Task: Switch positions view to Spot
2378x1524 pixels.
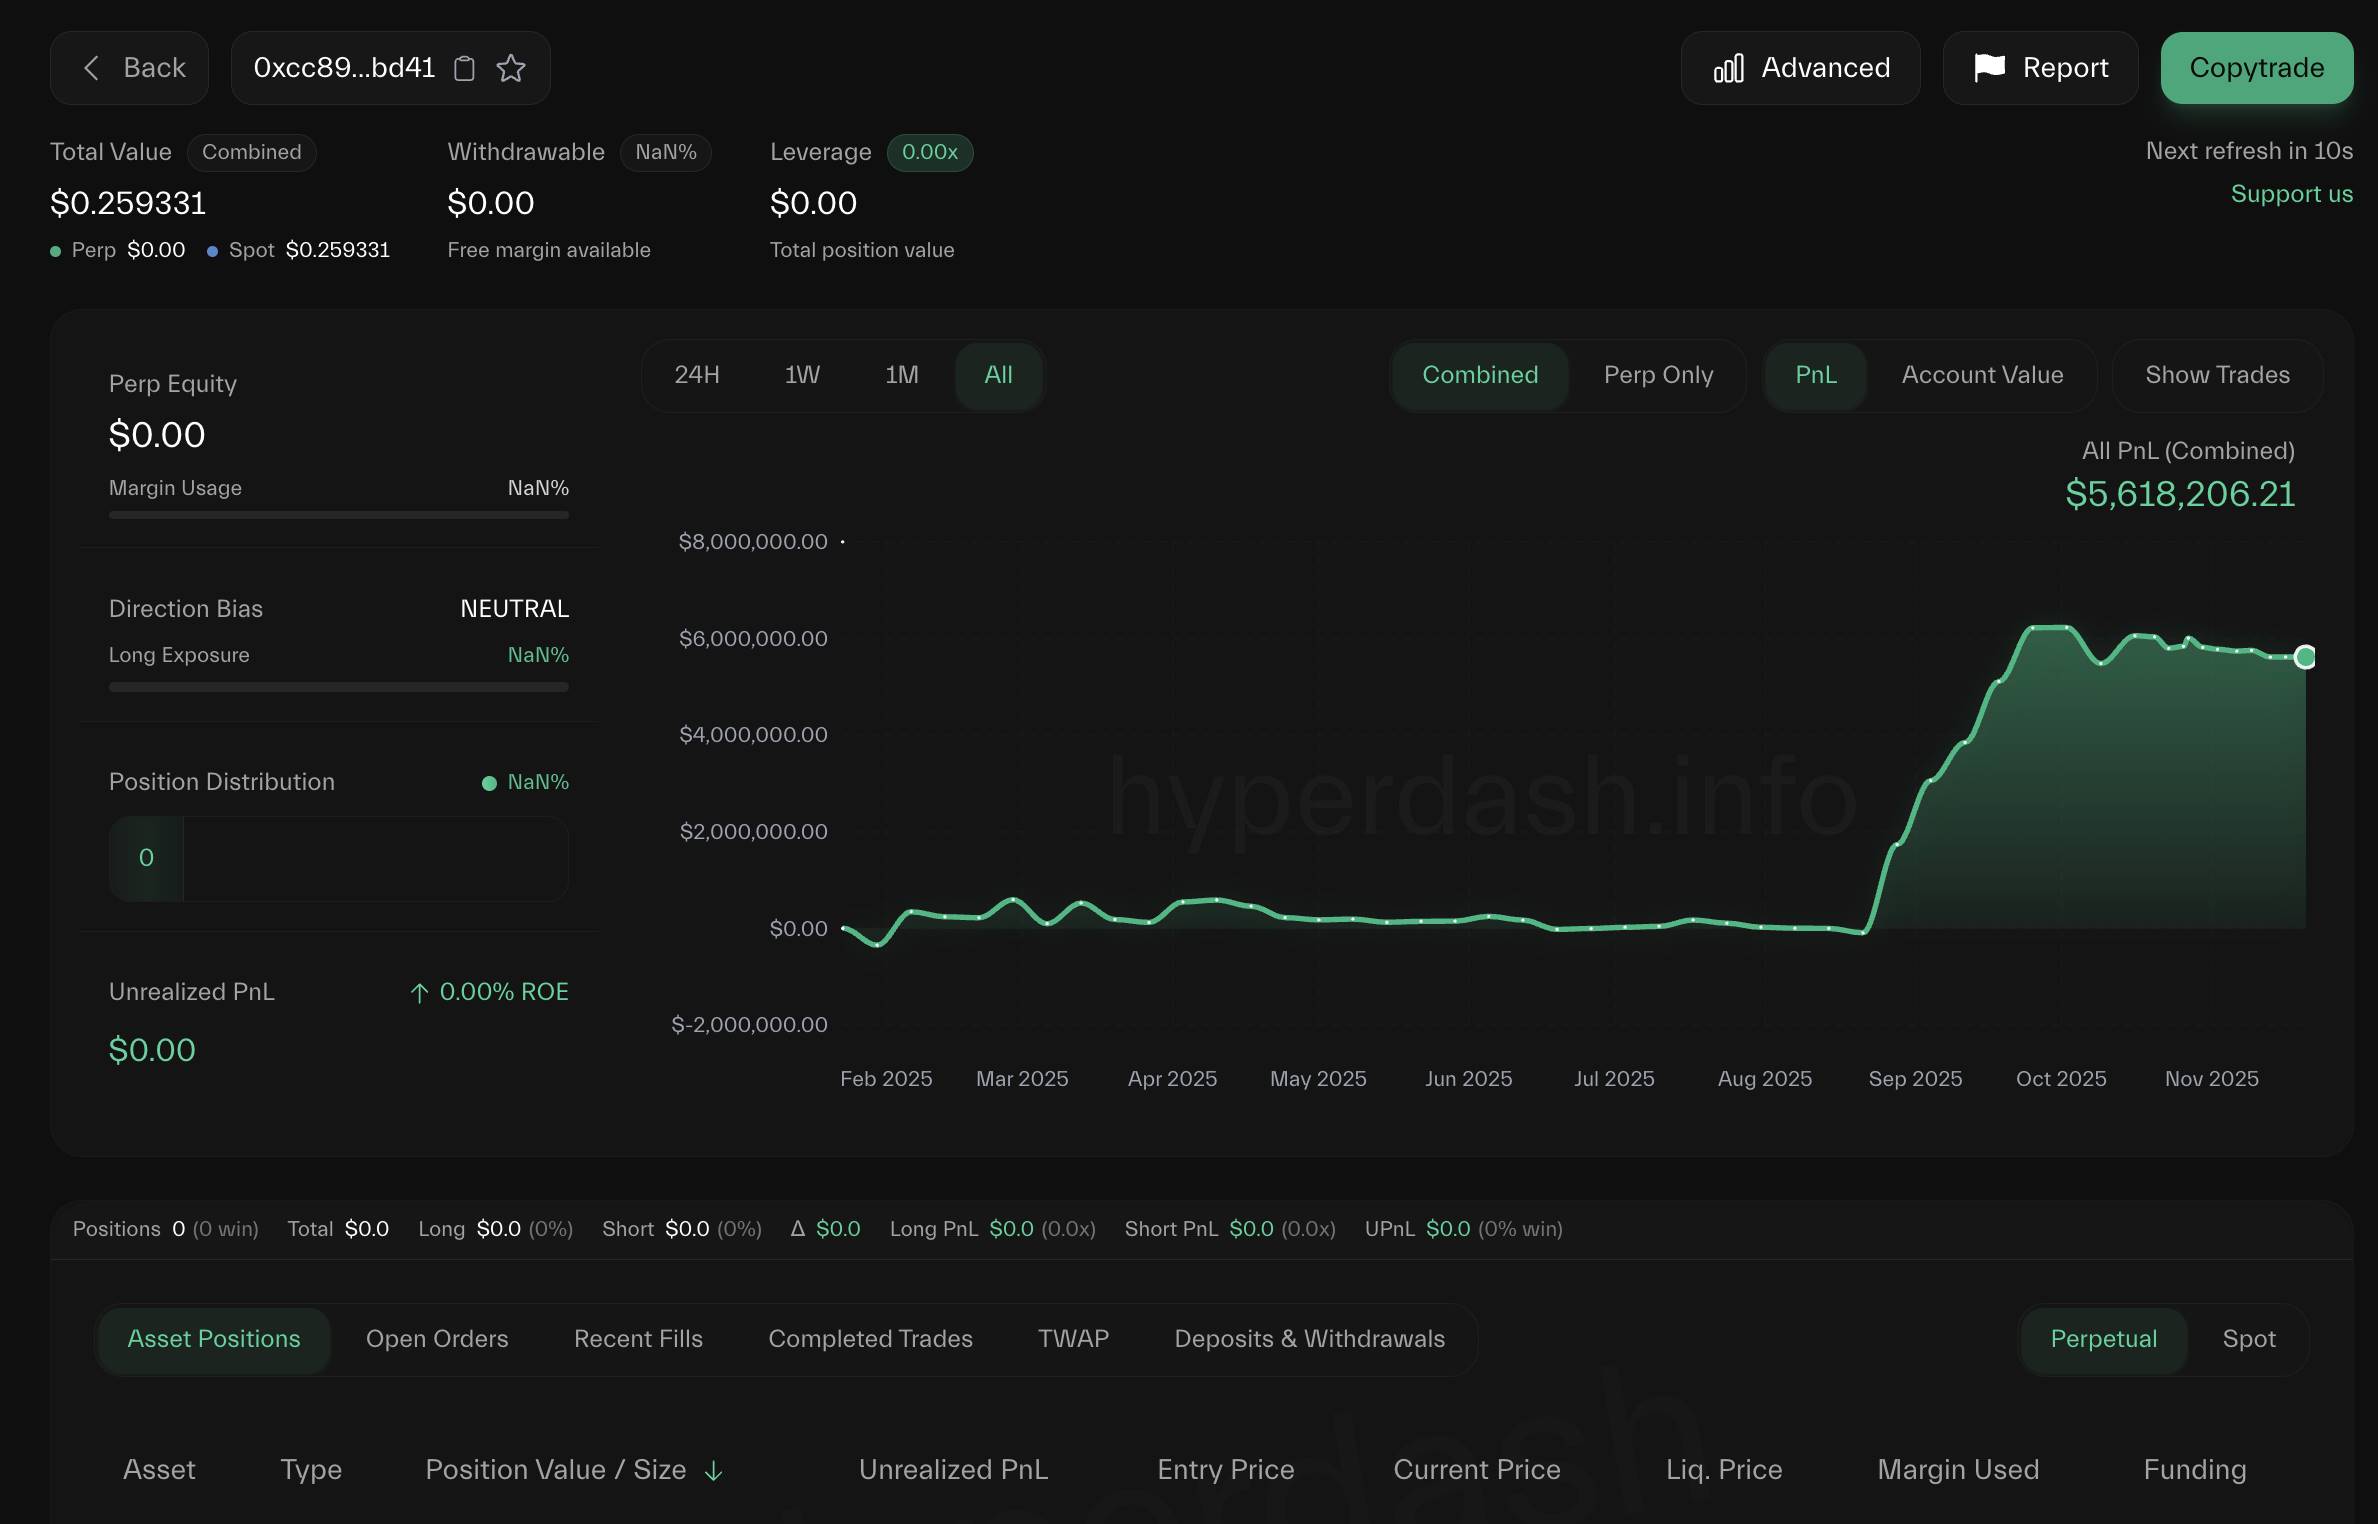Action: click(x=2248, y=1339)
